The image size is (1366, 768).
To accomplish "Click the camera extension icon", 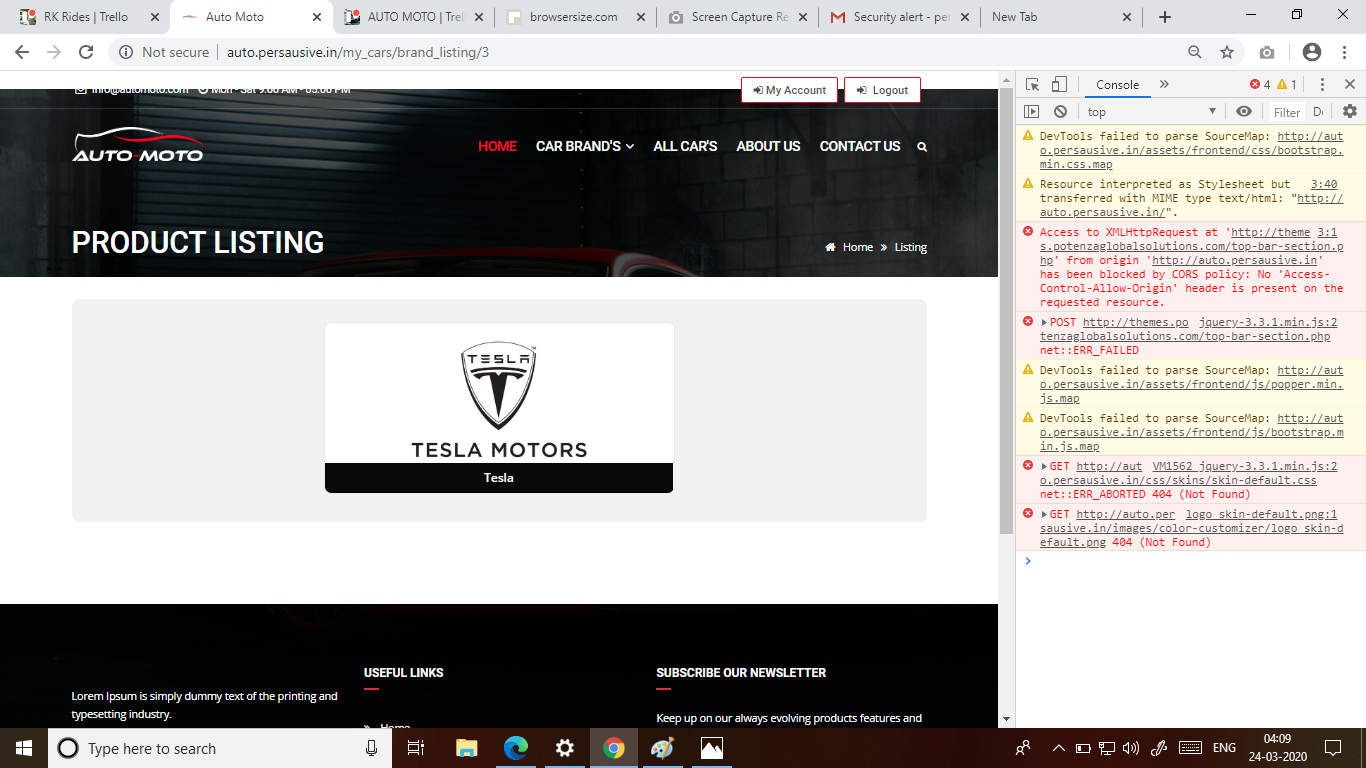I will point(1267,52).
